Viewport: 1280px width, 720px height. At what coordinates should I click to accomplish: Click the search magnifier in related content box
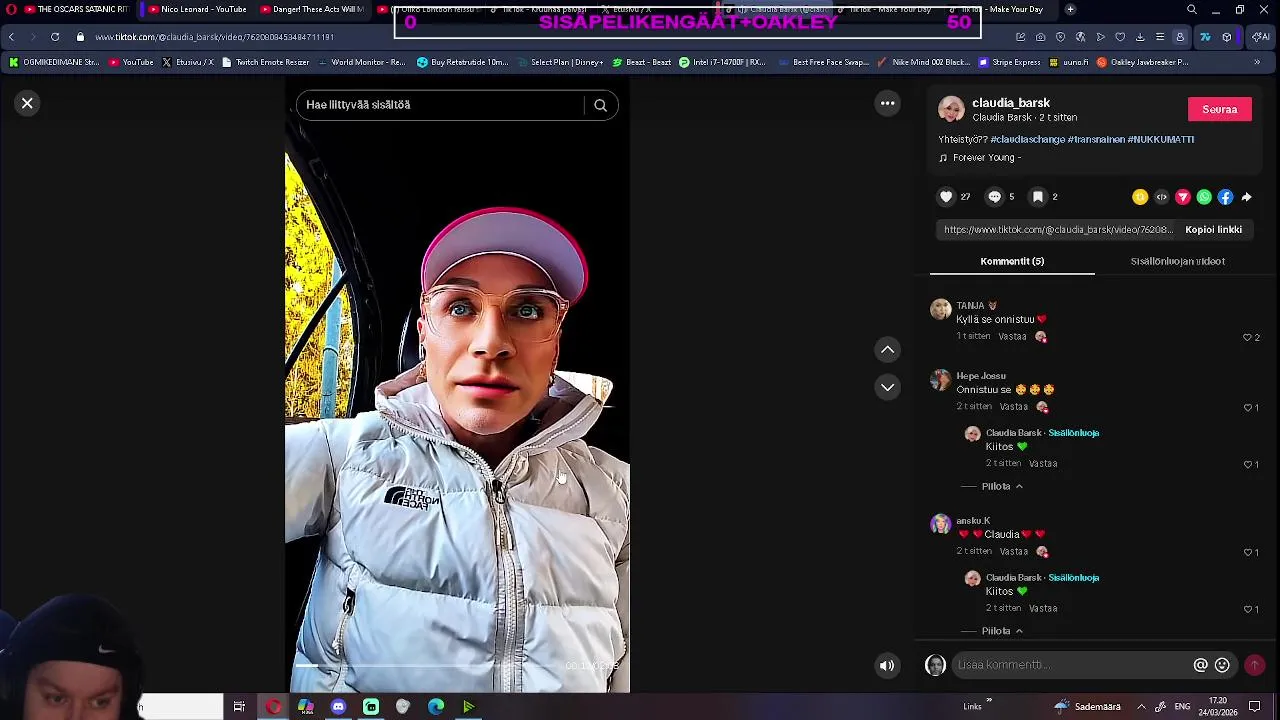(600, 105)
